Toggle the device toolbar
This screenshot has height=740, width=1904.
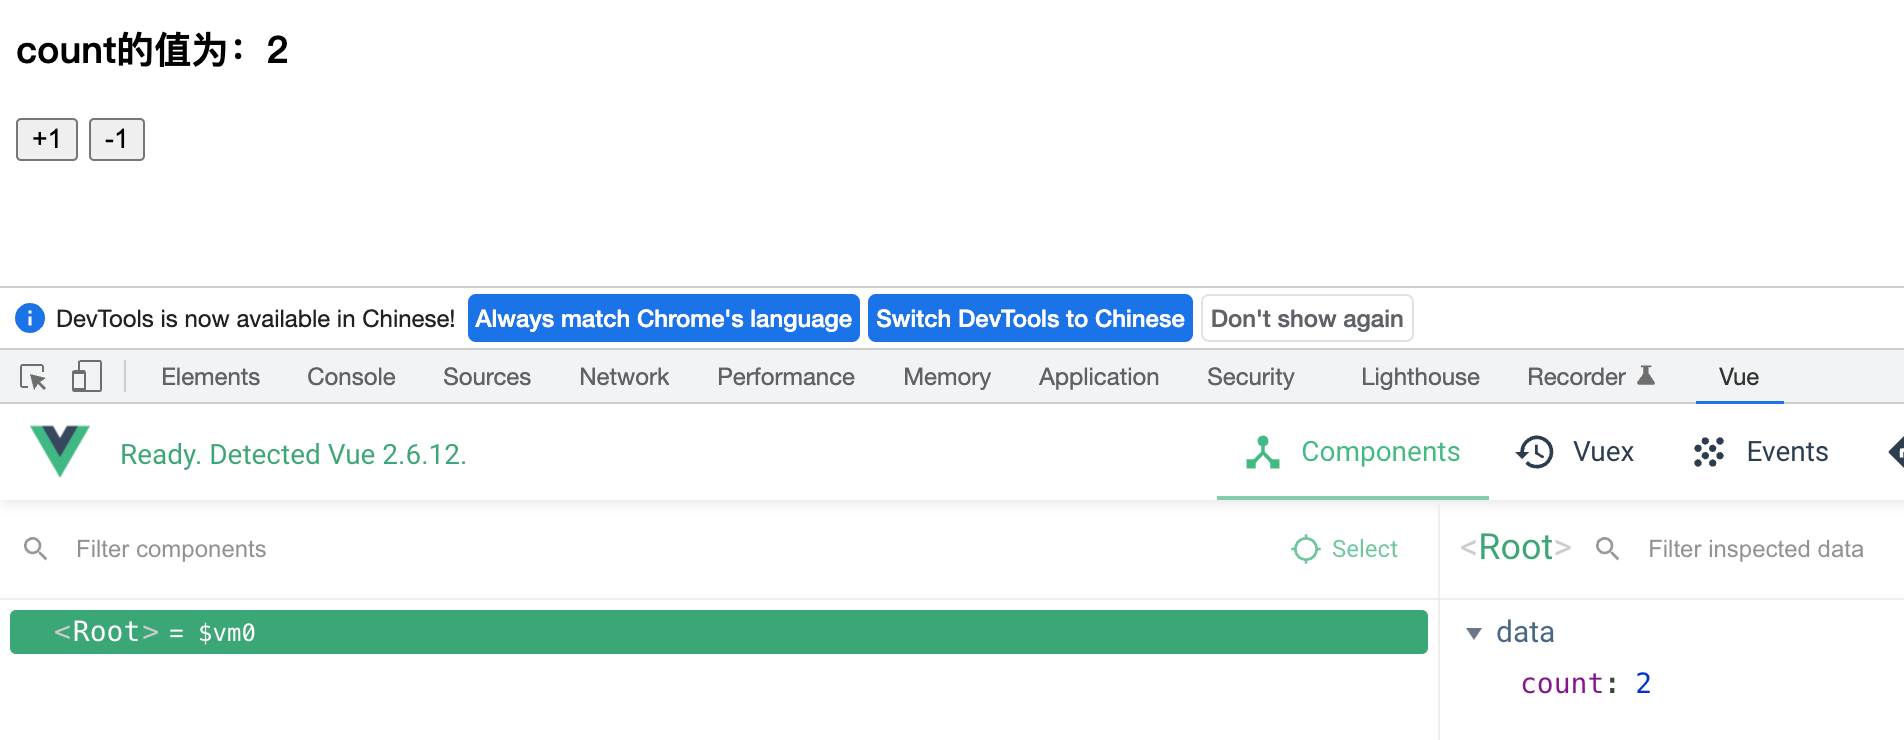[86, 375]
